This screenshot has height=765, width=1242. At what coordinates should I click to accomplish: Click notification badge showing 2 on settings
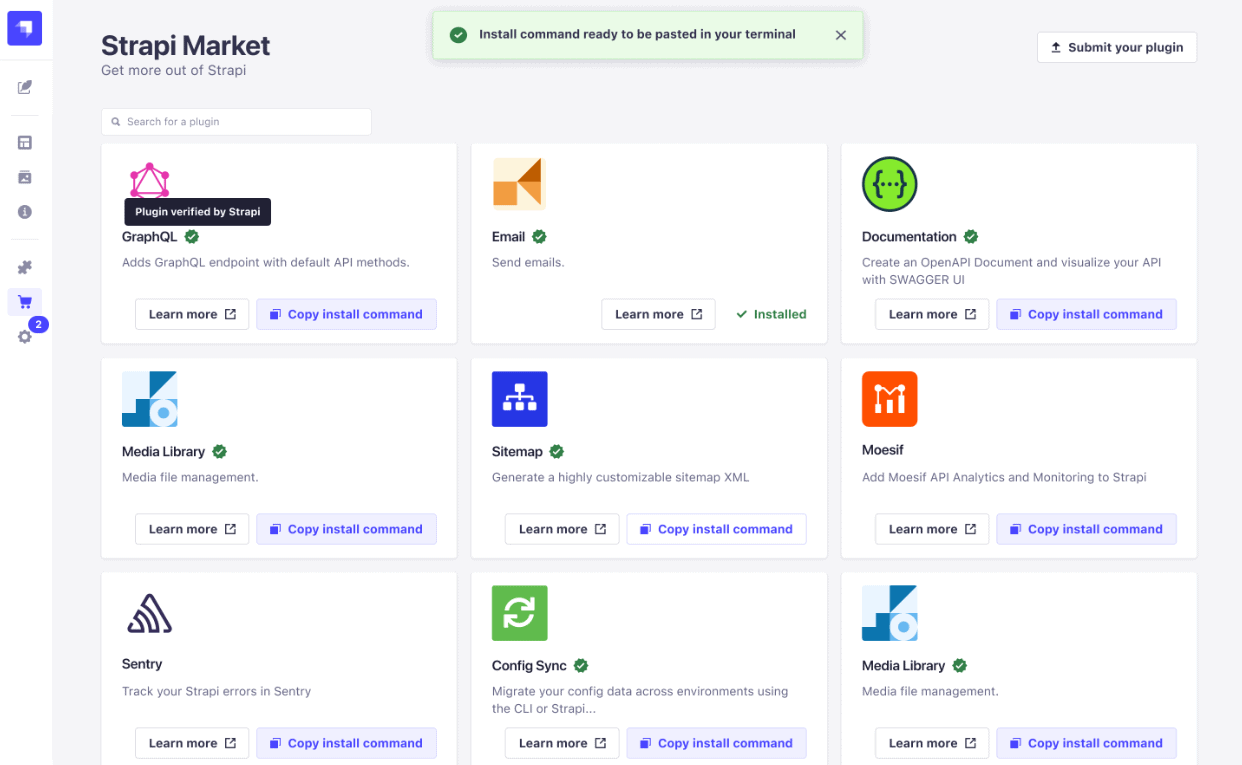coord(38,324)
